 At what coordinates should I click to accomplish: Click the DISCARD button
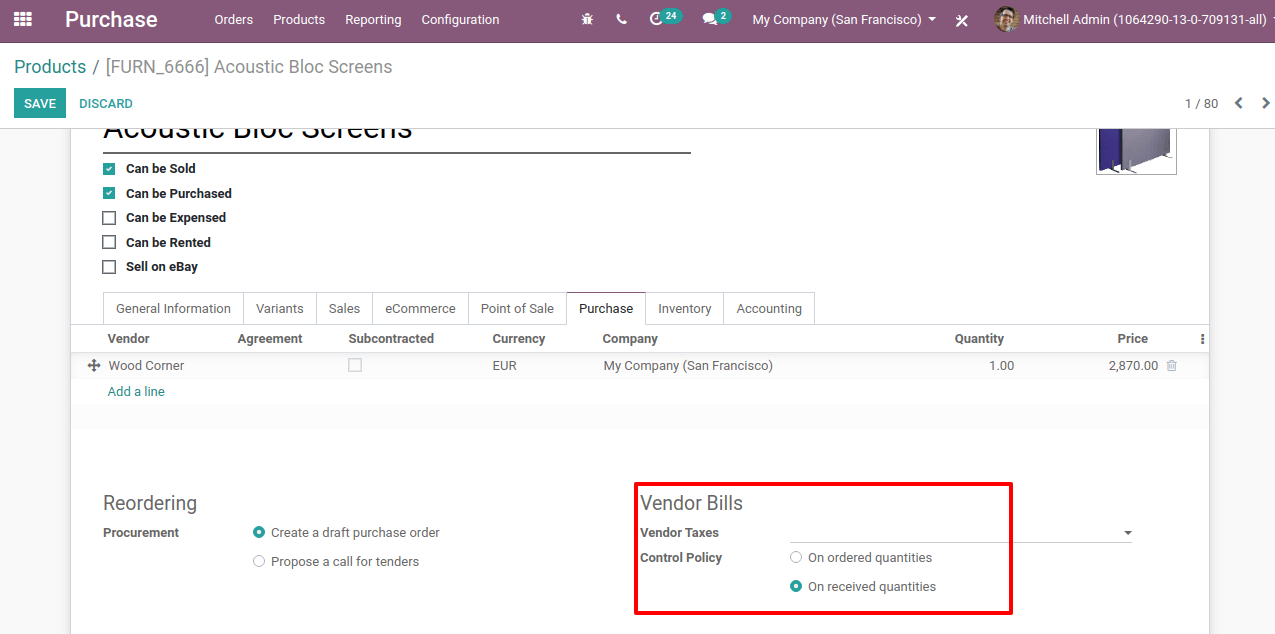coord(106,103)
